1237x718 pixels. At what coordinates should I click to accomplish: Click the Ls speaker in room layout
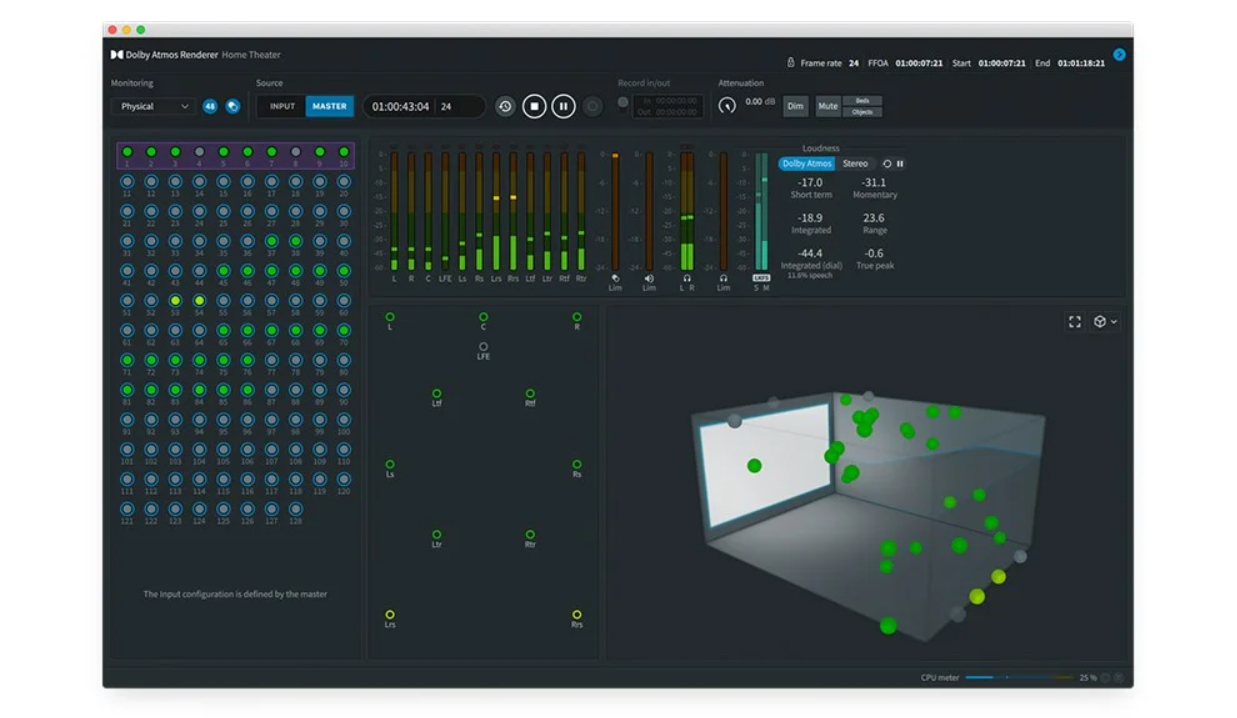[x=390, y=464]
